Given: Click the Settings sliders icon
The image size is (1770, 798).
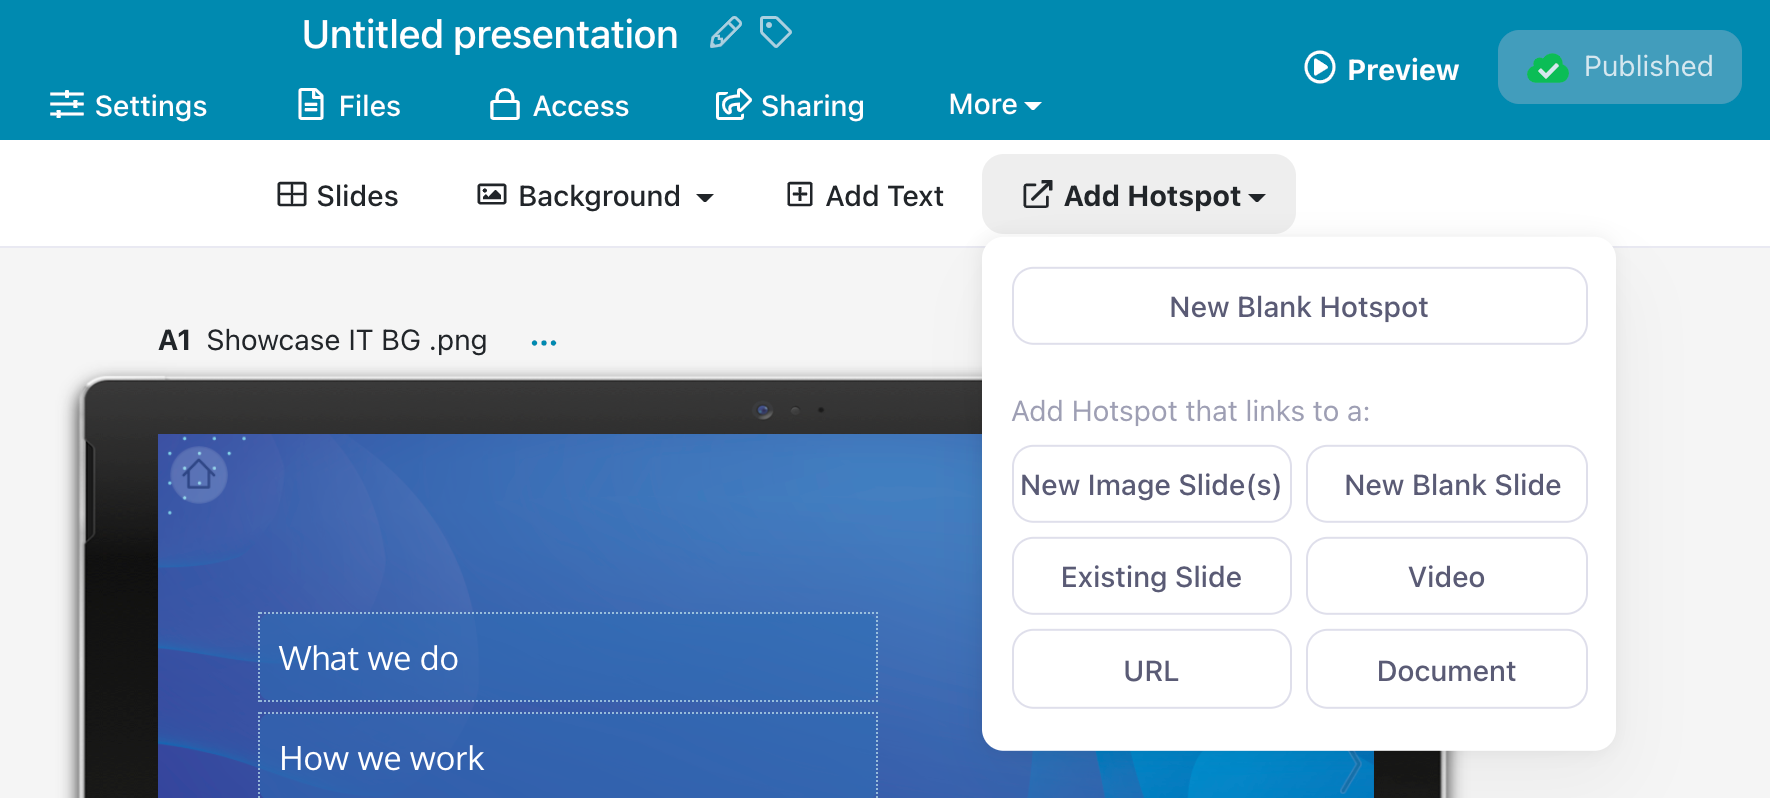Looking at the screenshot, I should [x=67, y=104].
